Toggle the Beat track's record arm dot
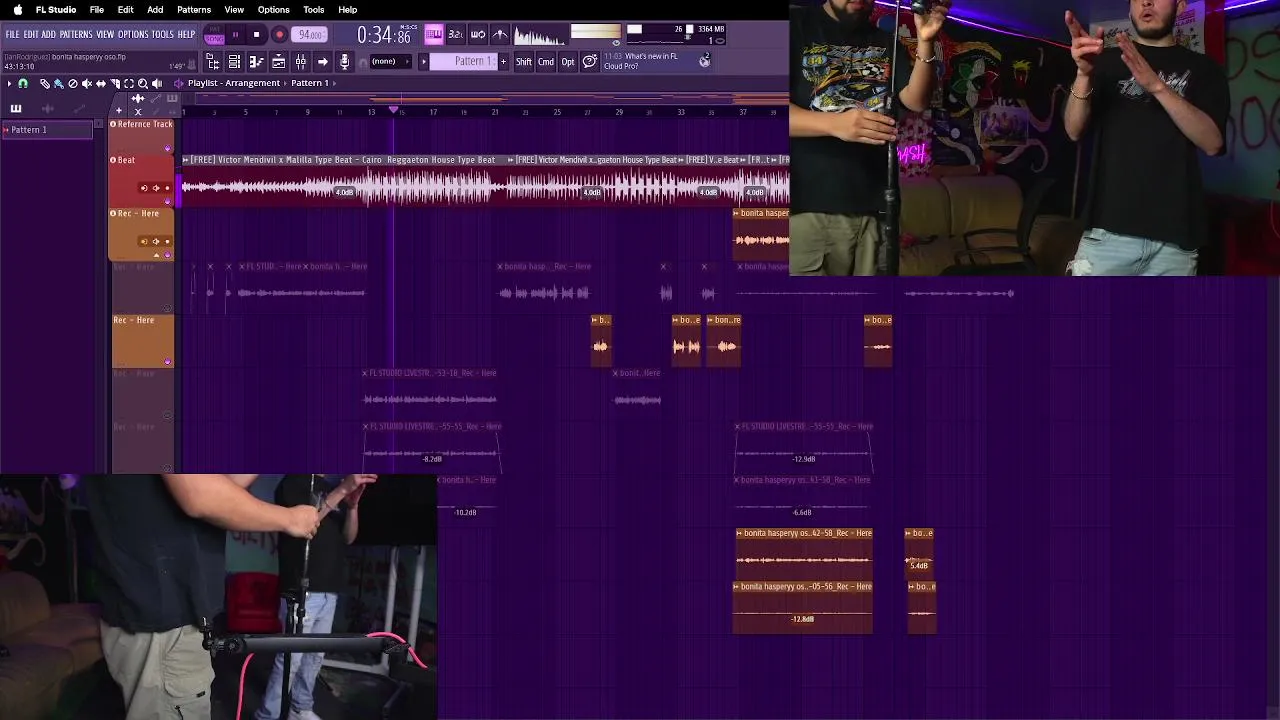 (167, 188)
